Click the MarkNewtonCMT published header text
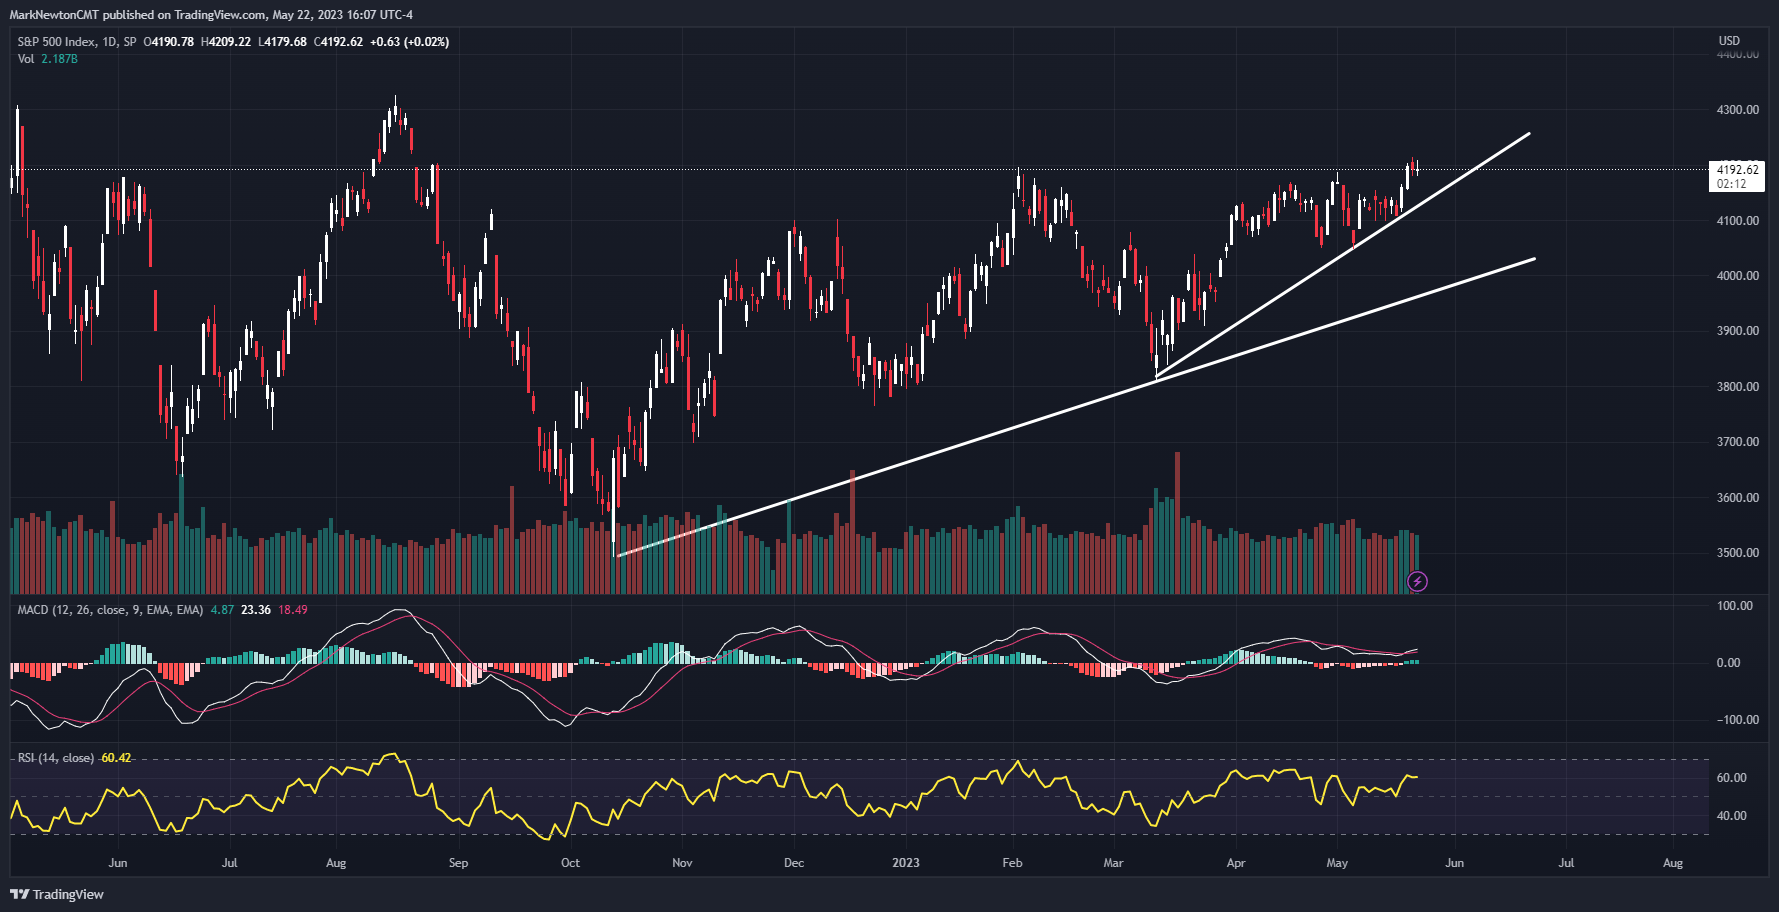Screen dimensions: 1779x912 (x=210, y=14)
